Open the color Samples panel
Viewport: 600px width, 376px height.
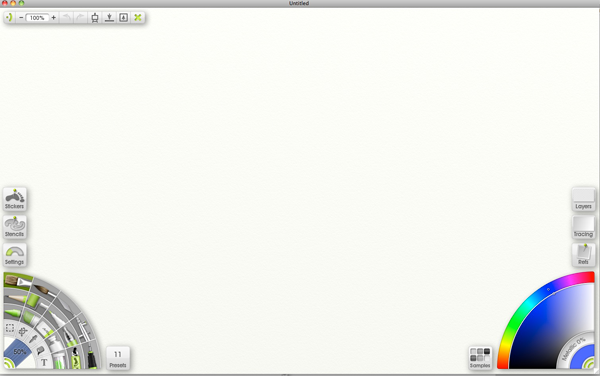click(480, 358)
